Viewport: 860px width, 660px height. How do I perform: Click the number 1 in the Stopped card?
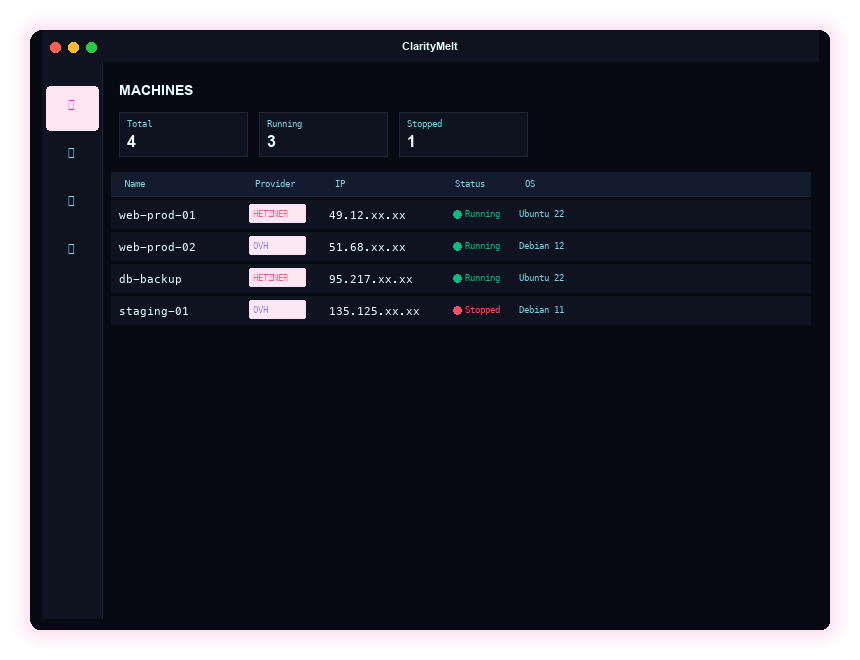point(411,142)
